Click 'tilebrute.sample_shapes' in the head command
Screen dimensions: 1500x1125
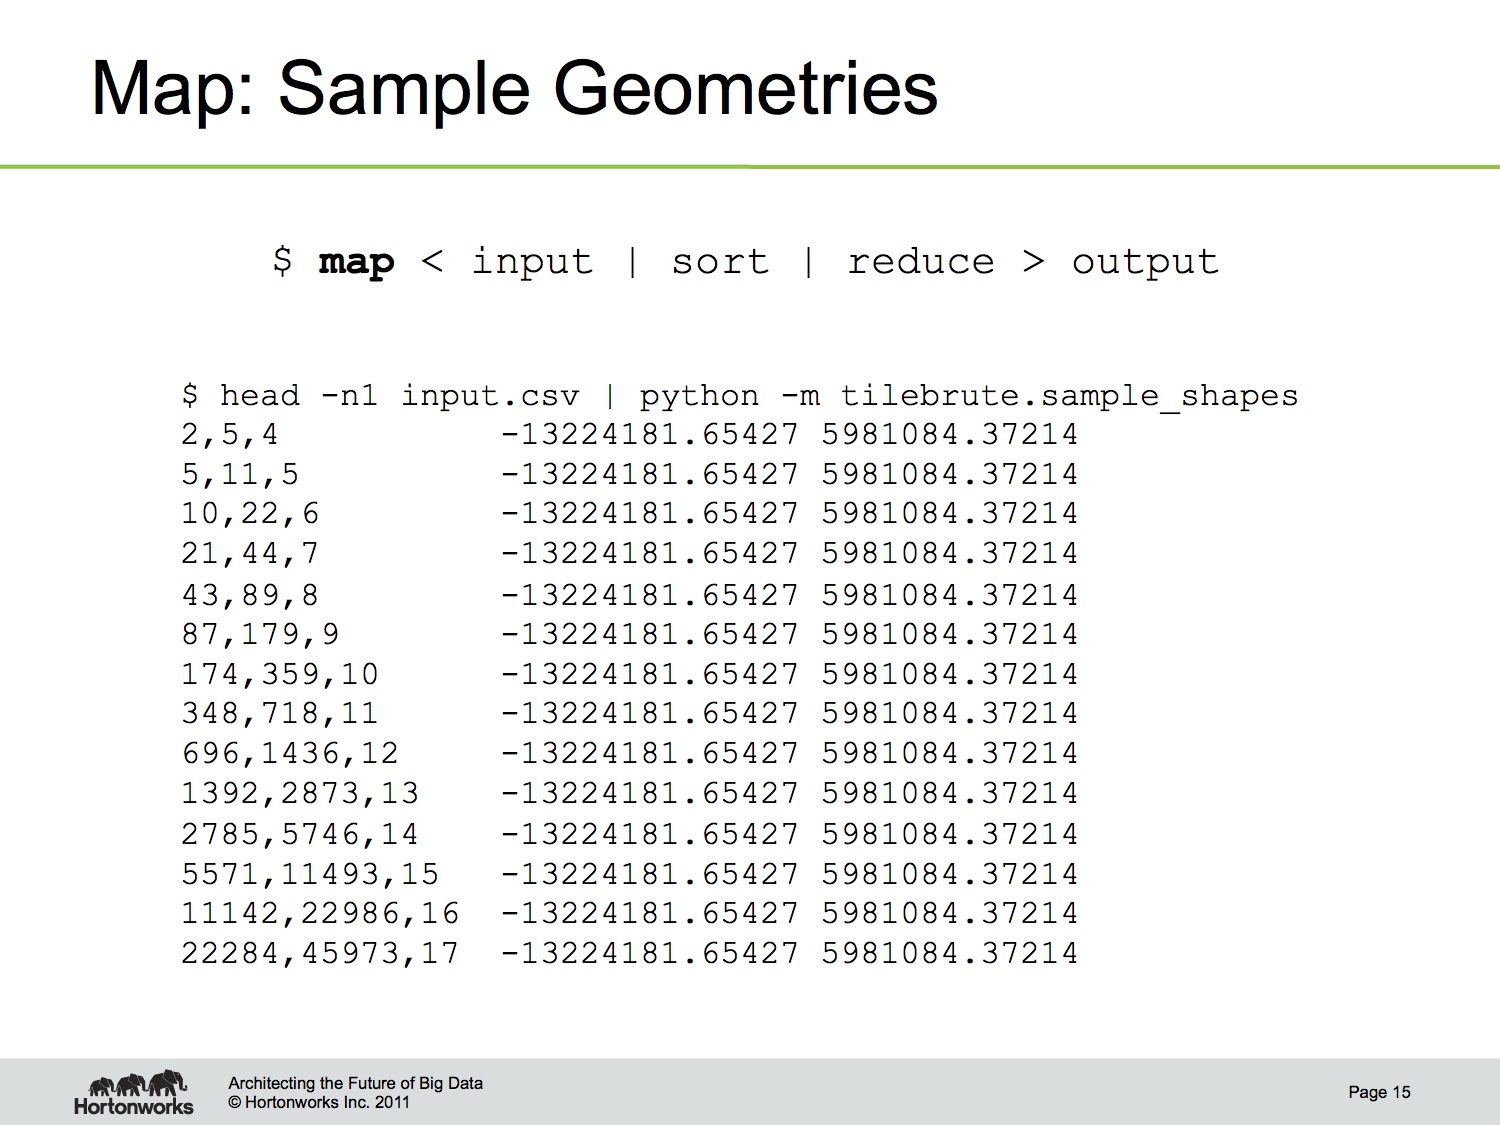point(1069,396)
